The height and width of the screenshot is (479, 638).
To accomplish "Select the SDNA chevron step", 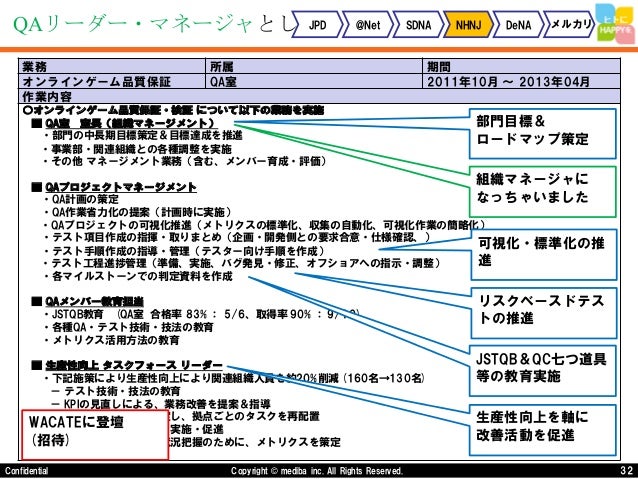I will [418, 25].
